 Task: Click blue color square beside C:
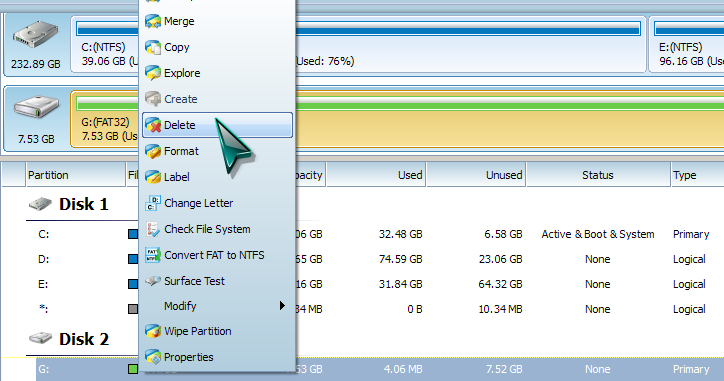133,234
